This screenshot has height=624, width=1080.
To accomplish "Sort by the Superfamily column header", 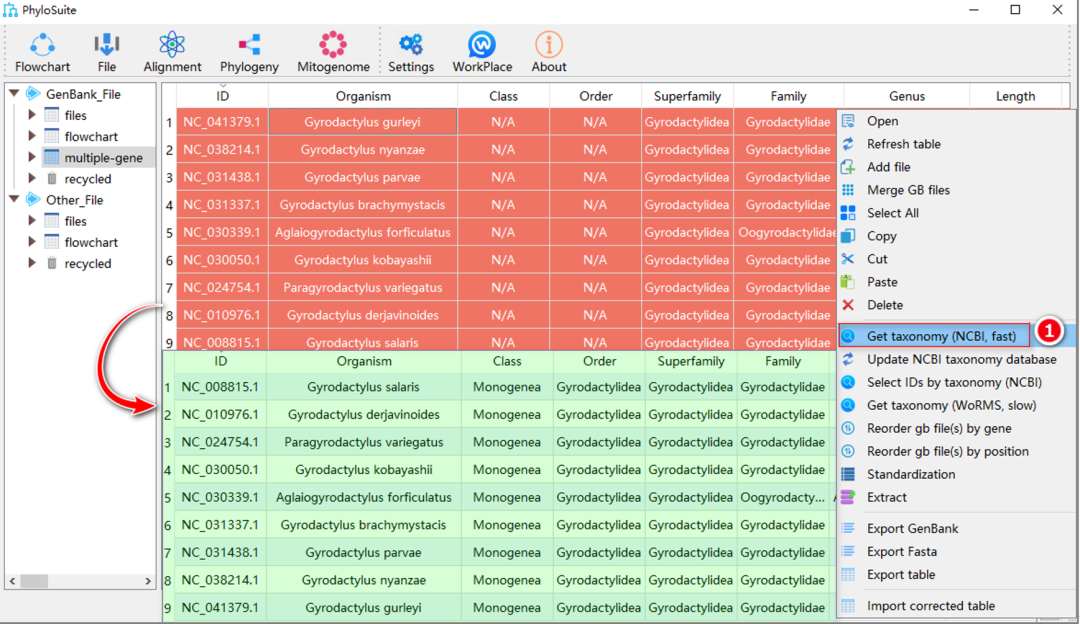I will pyautogui.click(x=687, y=96).
